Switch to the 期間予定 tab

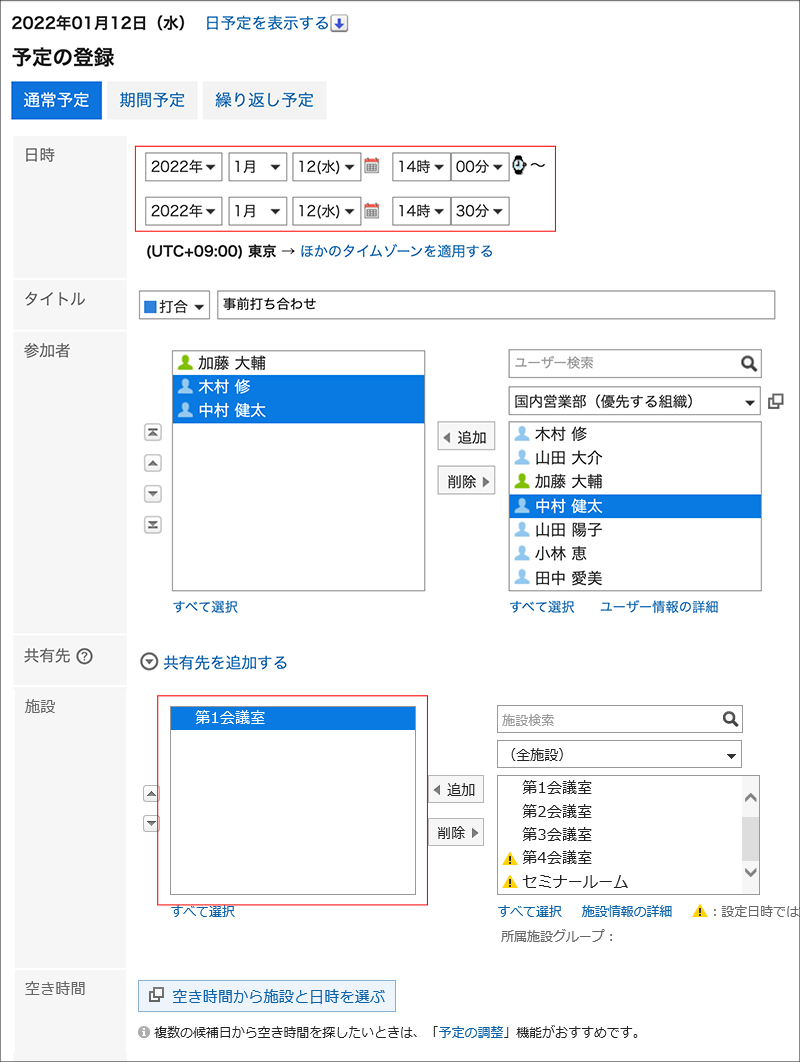(152, 100)
